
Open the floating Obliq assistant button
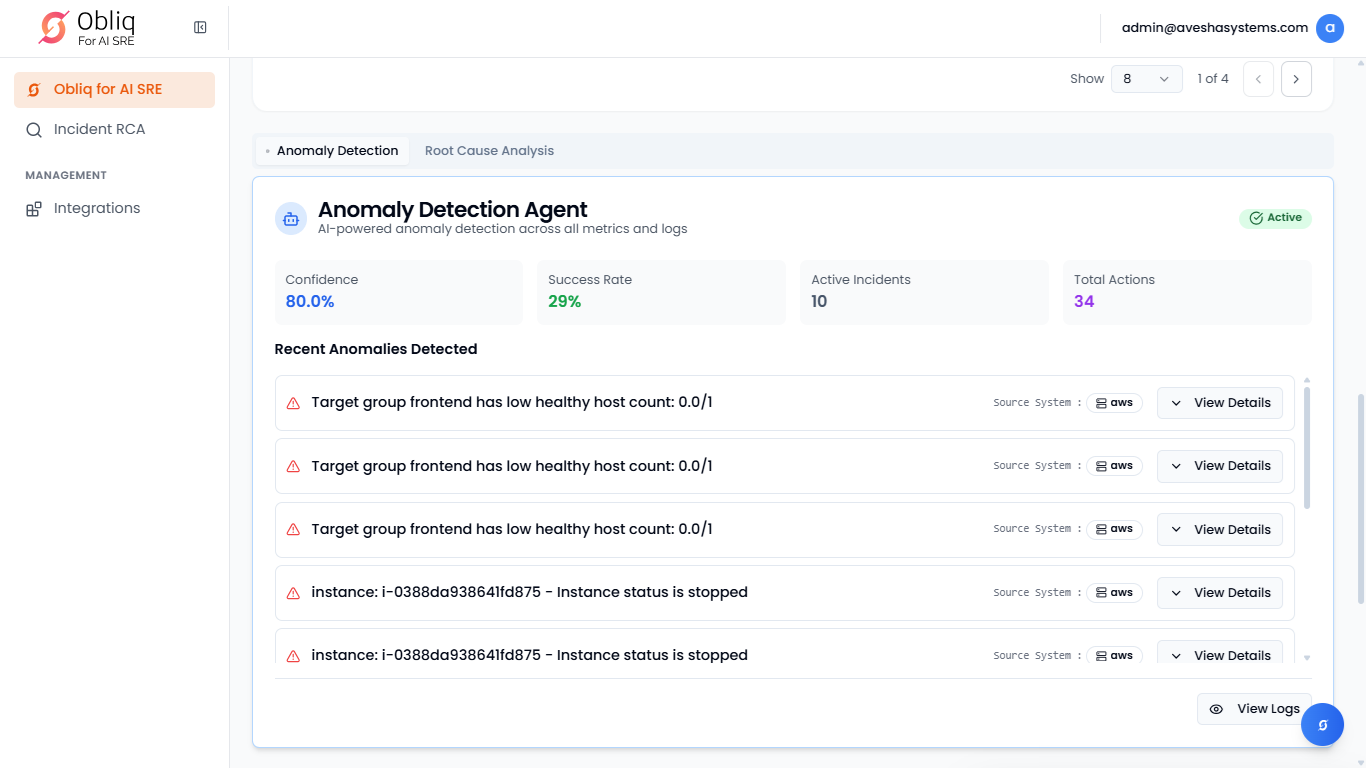coord(1322,724)
